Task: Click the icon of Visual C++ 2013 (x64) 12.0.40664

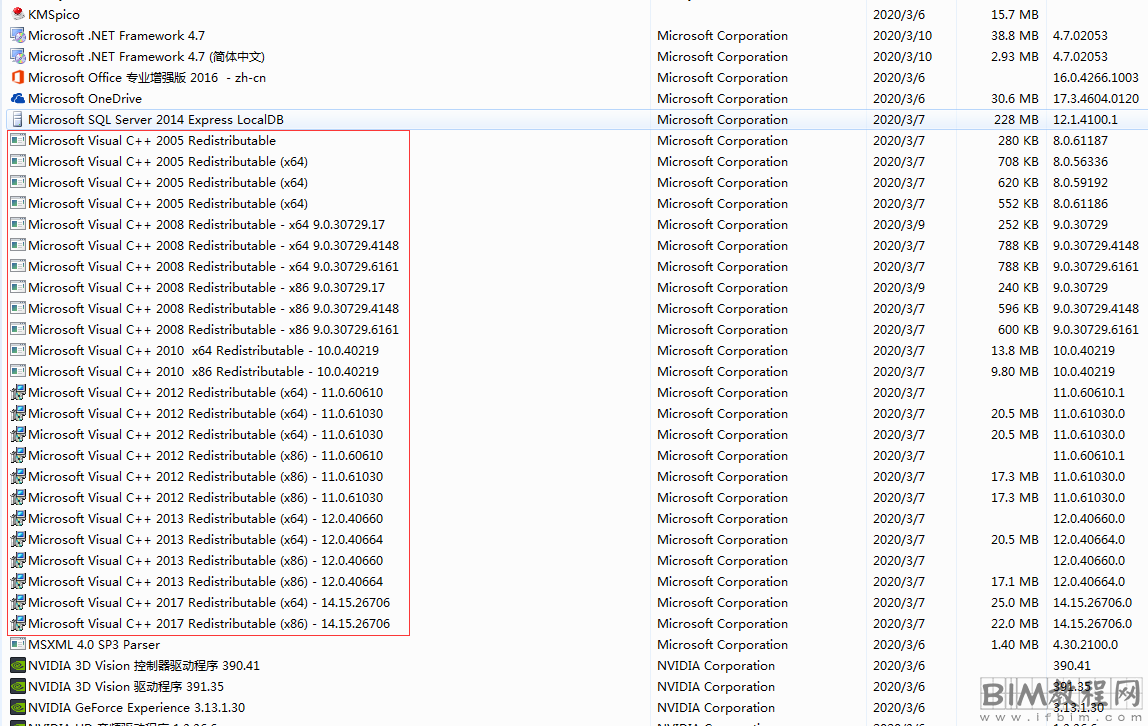Action: coord(18,539)
